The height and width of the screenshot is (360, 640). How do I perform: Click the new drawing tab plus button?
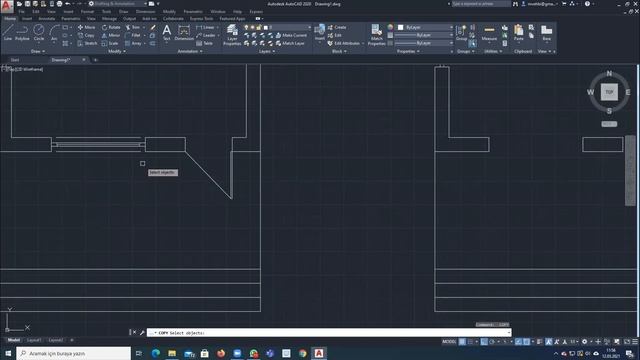(96, 60)
